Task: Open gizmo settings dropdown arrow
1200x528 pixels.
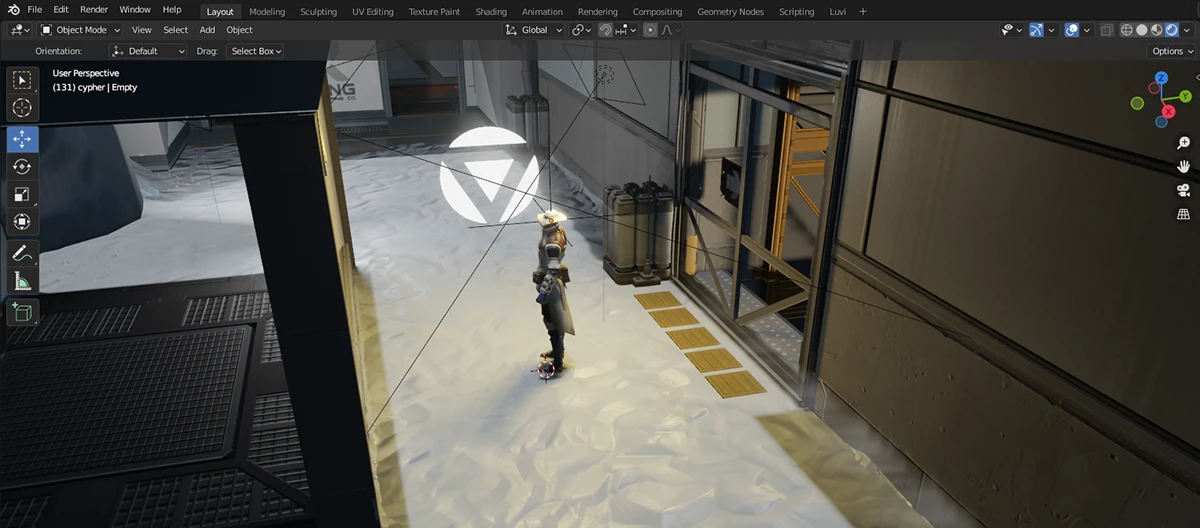Action: pos(1052,30)
